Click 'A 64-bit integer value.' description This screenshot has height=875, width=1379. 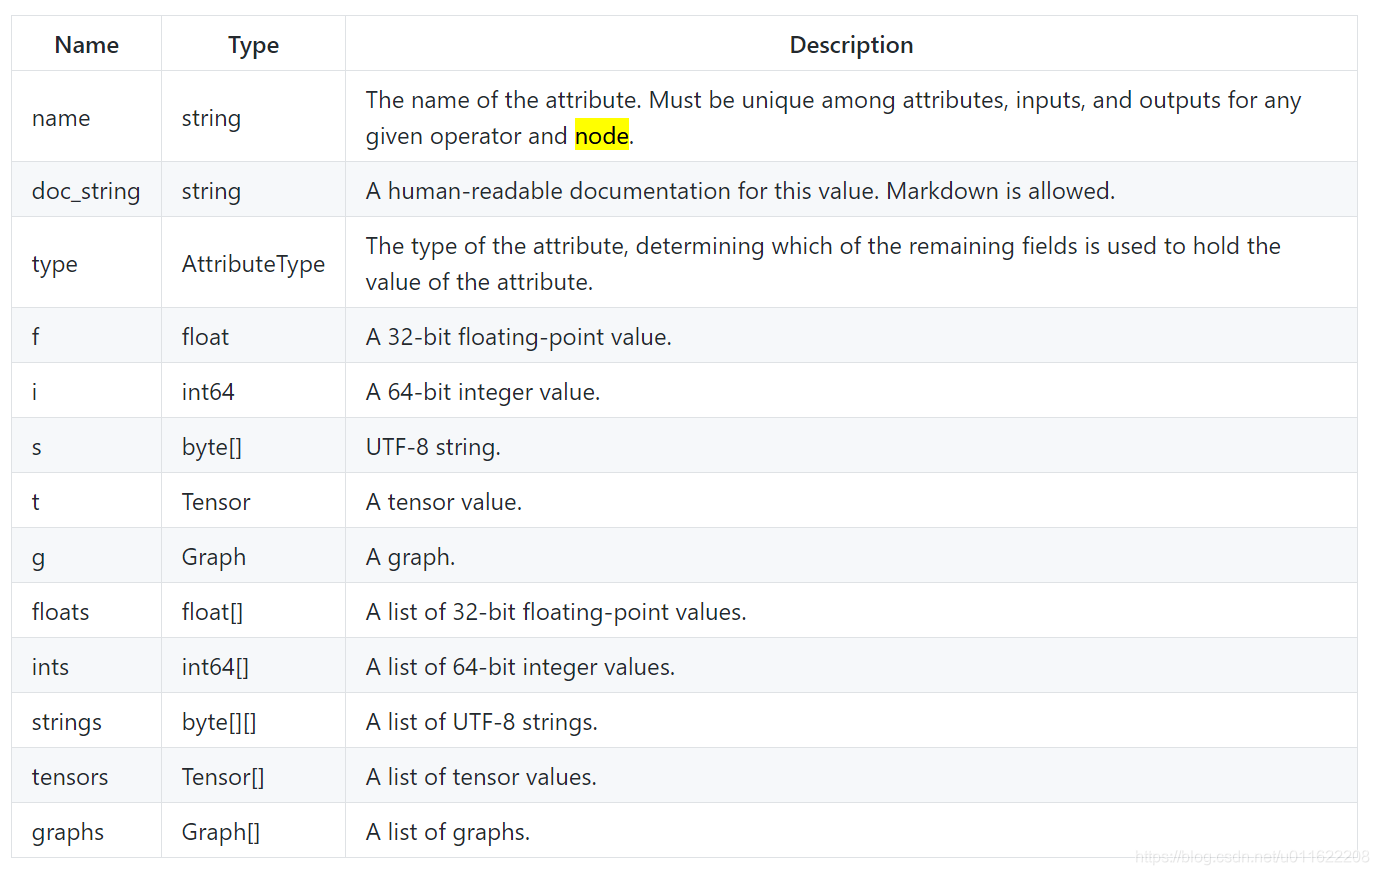pyautogui.click(x=483, y=392)
